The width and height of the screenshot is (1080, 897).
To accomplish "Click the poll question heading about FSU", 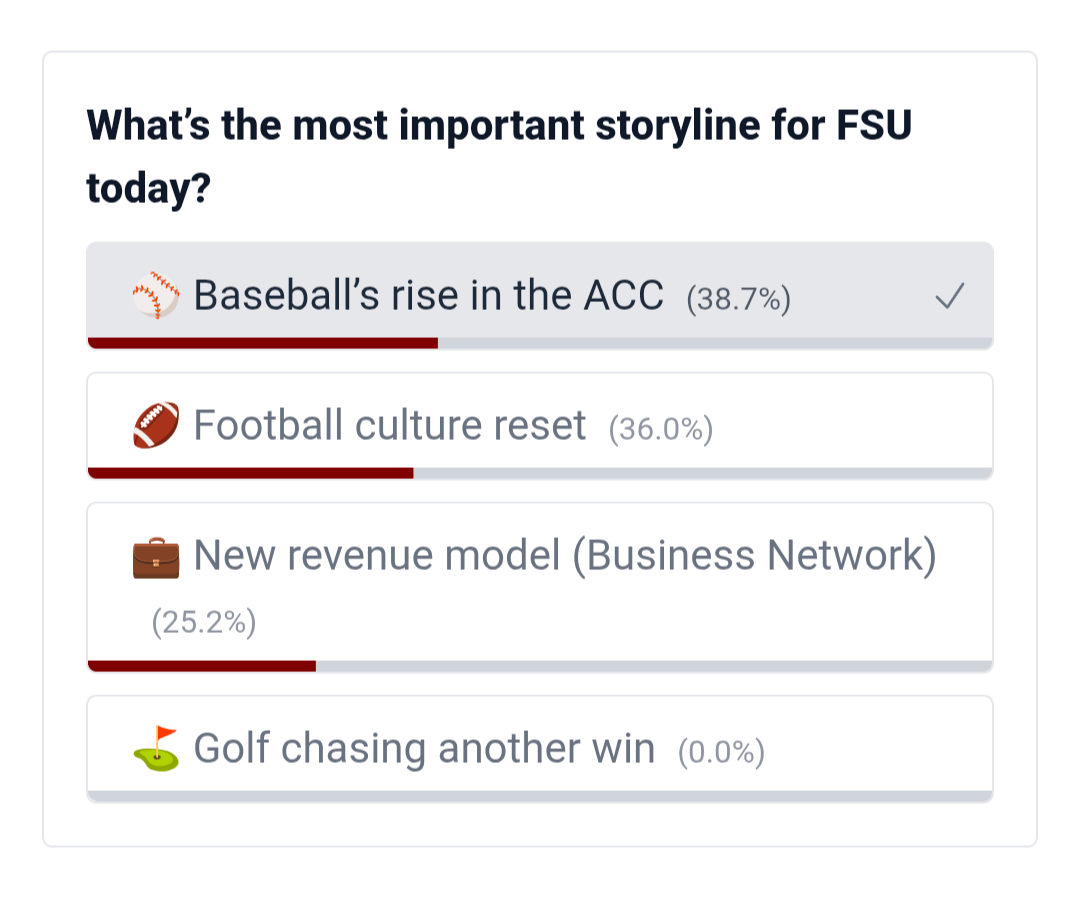I will coord(499,157).
